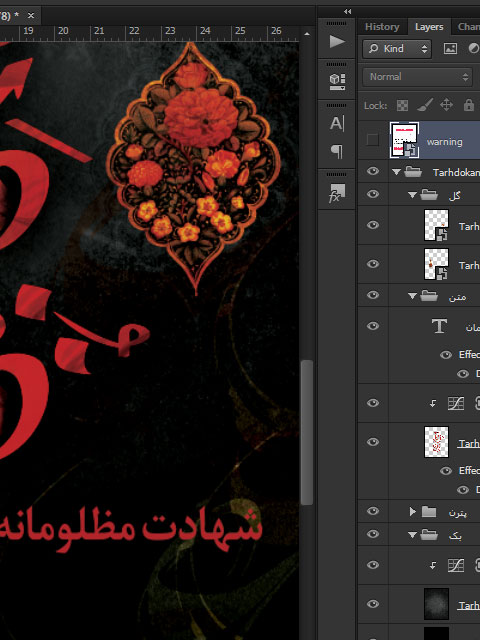480x640 pixels.
Task: Open the Character panel icon
Action: [337, 123]
